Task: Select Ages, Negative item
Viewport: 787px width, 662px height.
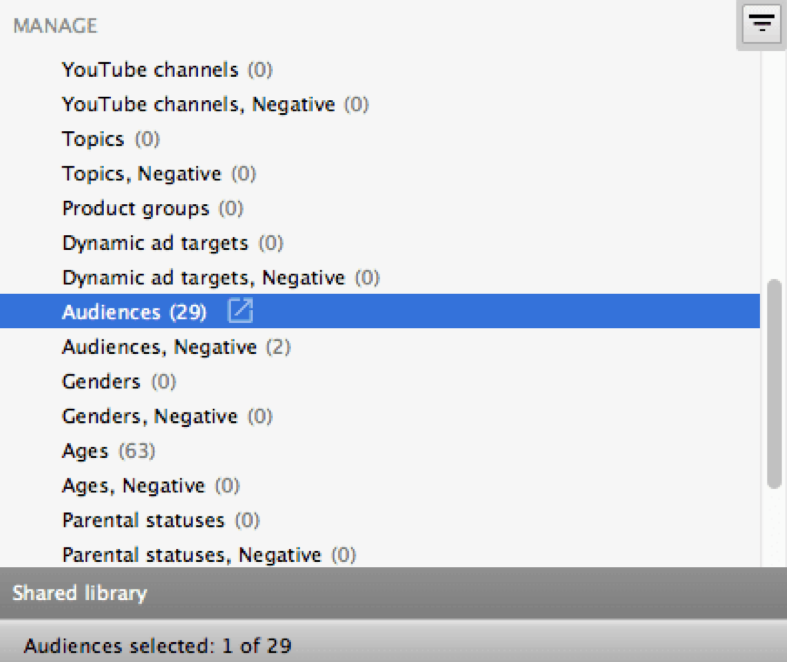Action: [133, 486]
